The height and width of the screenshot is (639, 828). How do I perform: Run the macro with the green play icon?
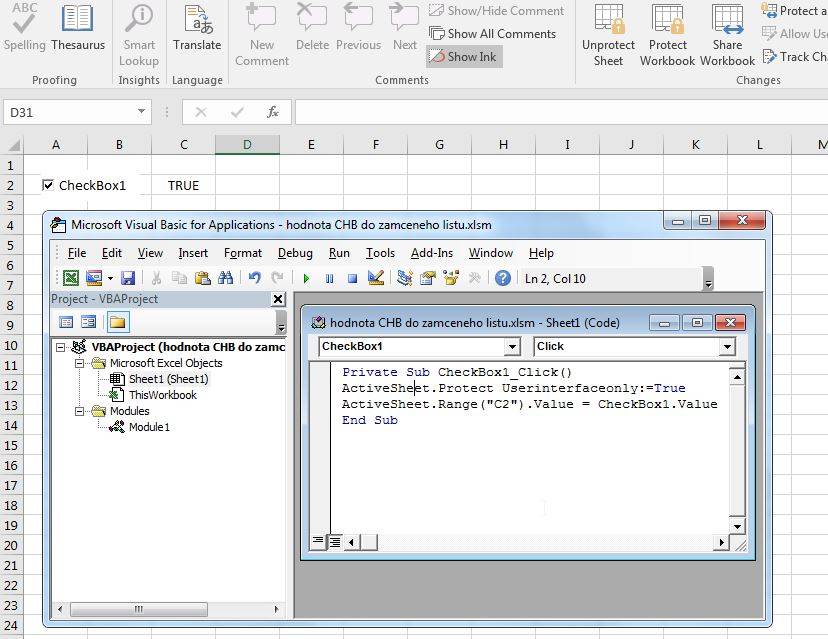(306, 278)
